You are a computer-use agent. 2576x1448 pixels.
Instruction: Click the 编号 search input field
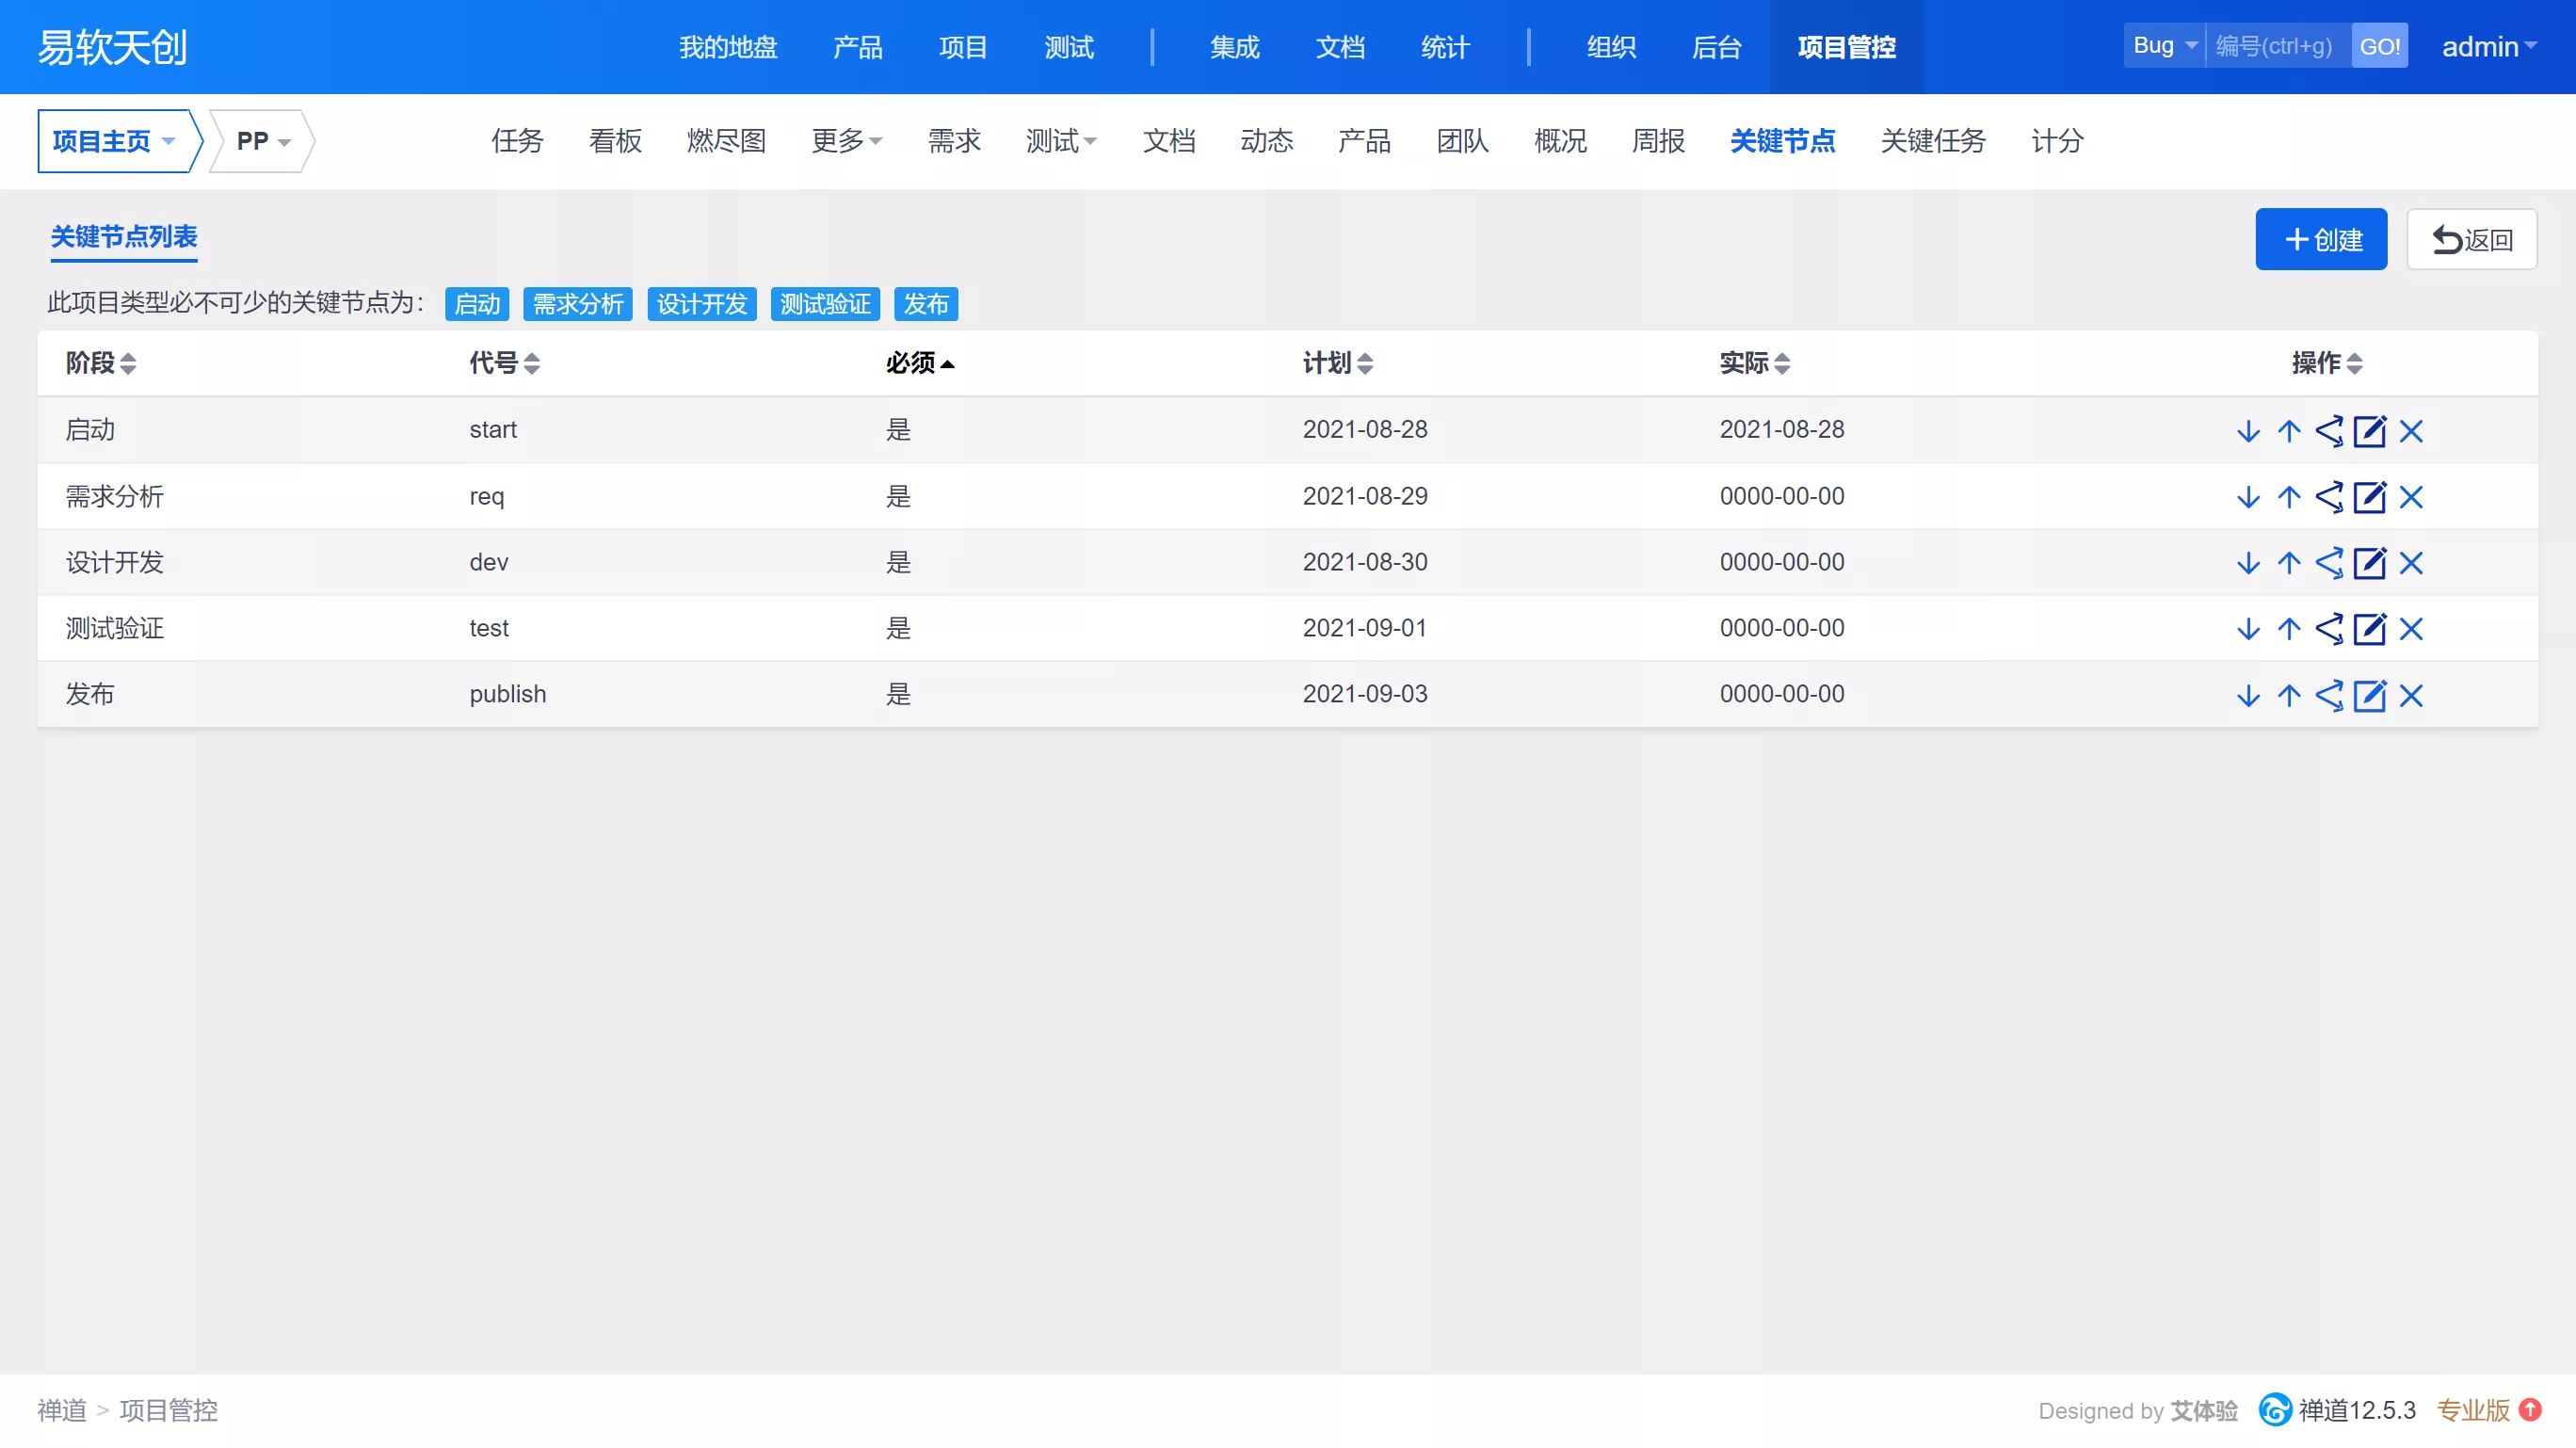(2277, 46)
